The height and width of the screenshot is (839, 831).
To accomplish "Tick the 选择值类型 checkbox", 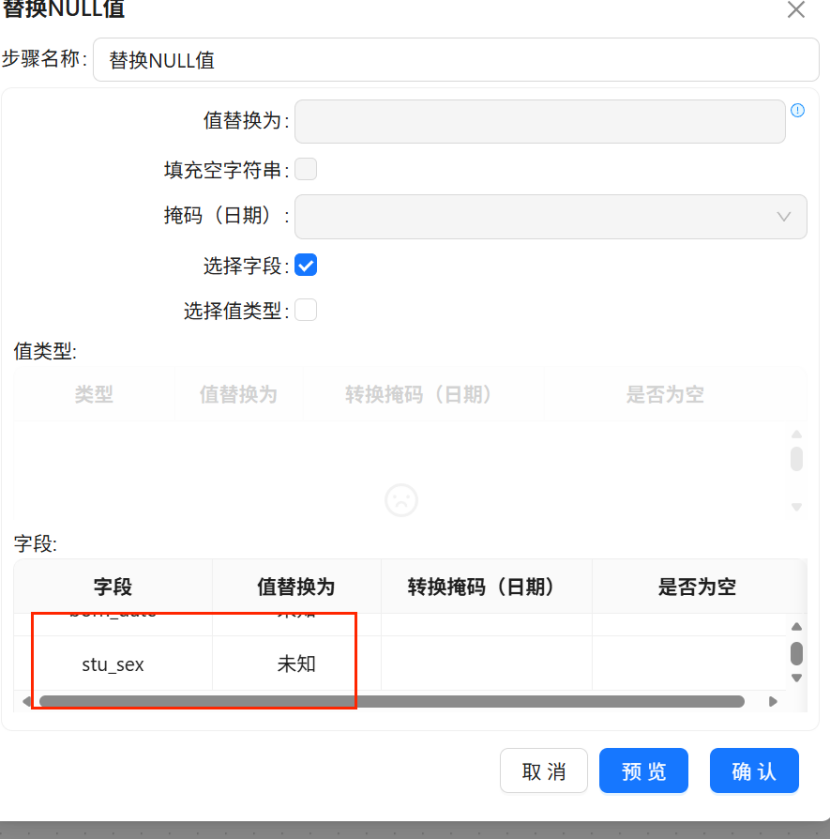I will pyautogui.click(x=306, y=310).
